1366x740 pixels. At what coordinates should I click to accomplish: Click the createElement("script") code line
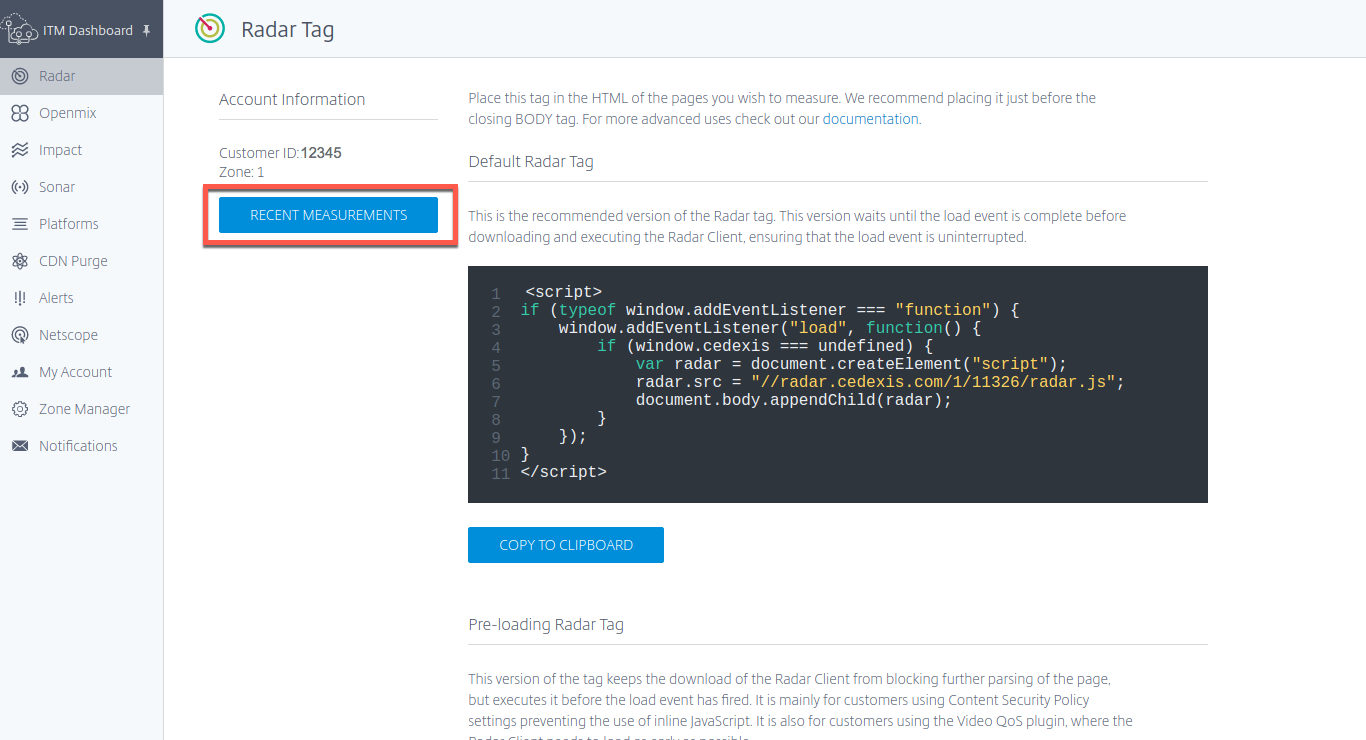(x=852, y=364)
